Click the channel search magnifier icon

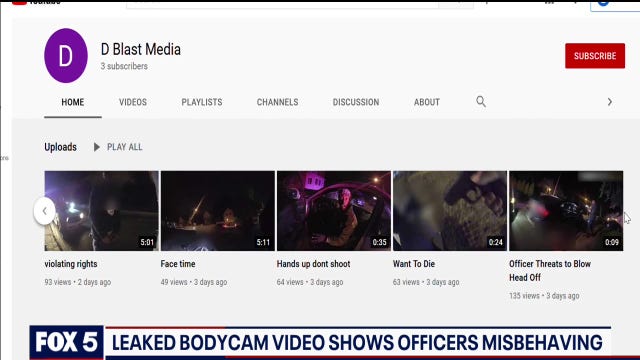481,101
